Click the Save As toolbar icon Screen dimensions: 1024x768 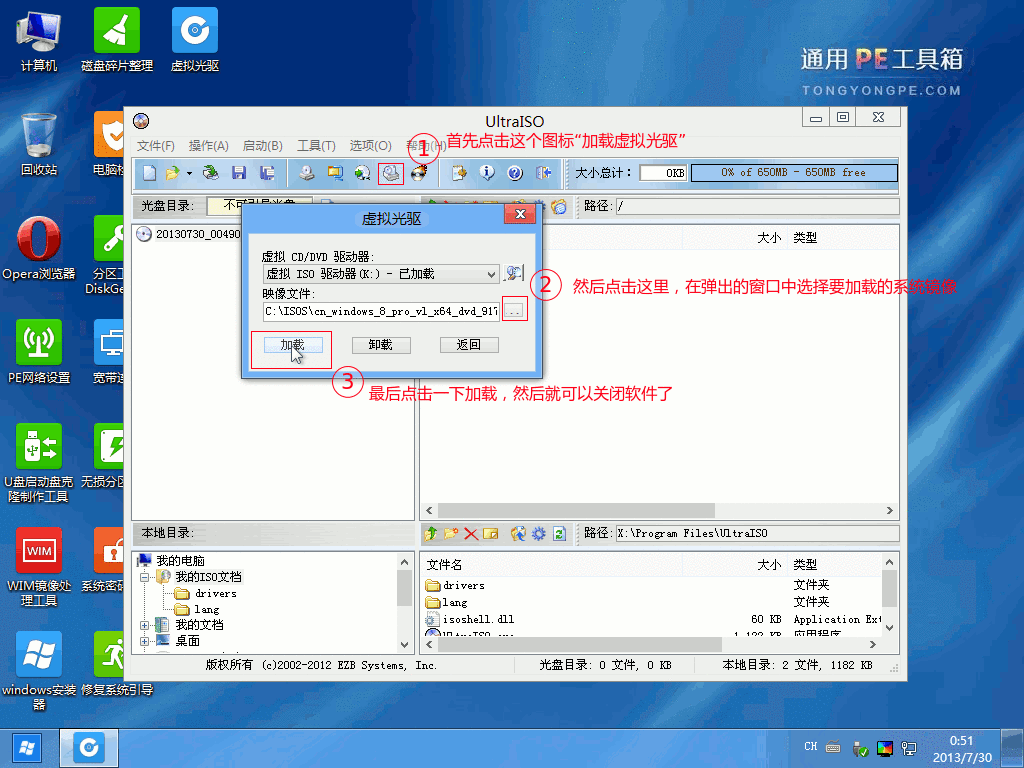pyautogui.click(x=266, y=173)
